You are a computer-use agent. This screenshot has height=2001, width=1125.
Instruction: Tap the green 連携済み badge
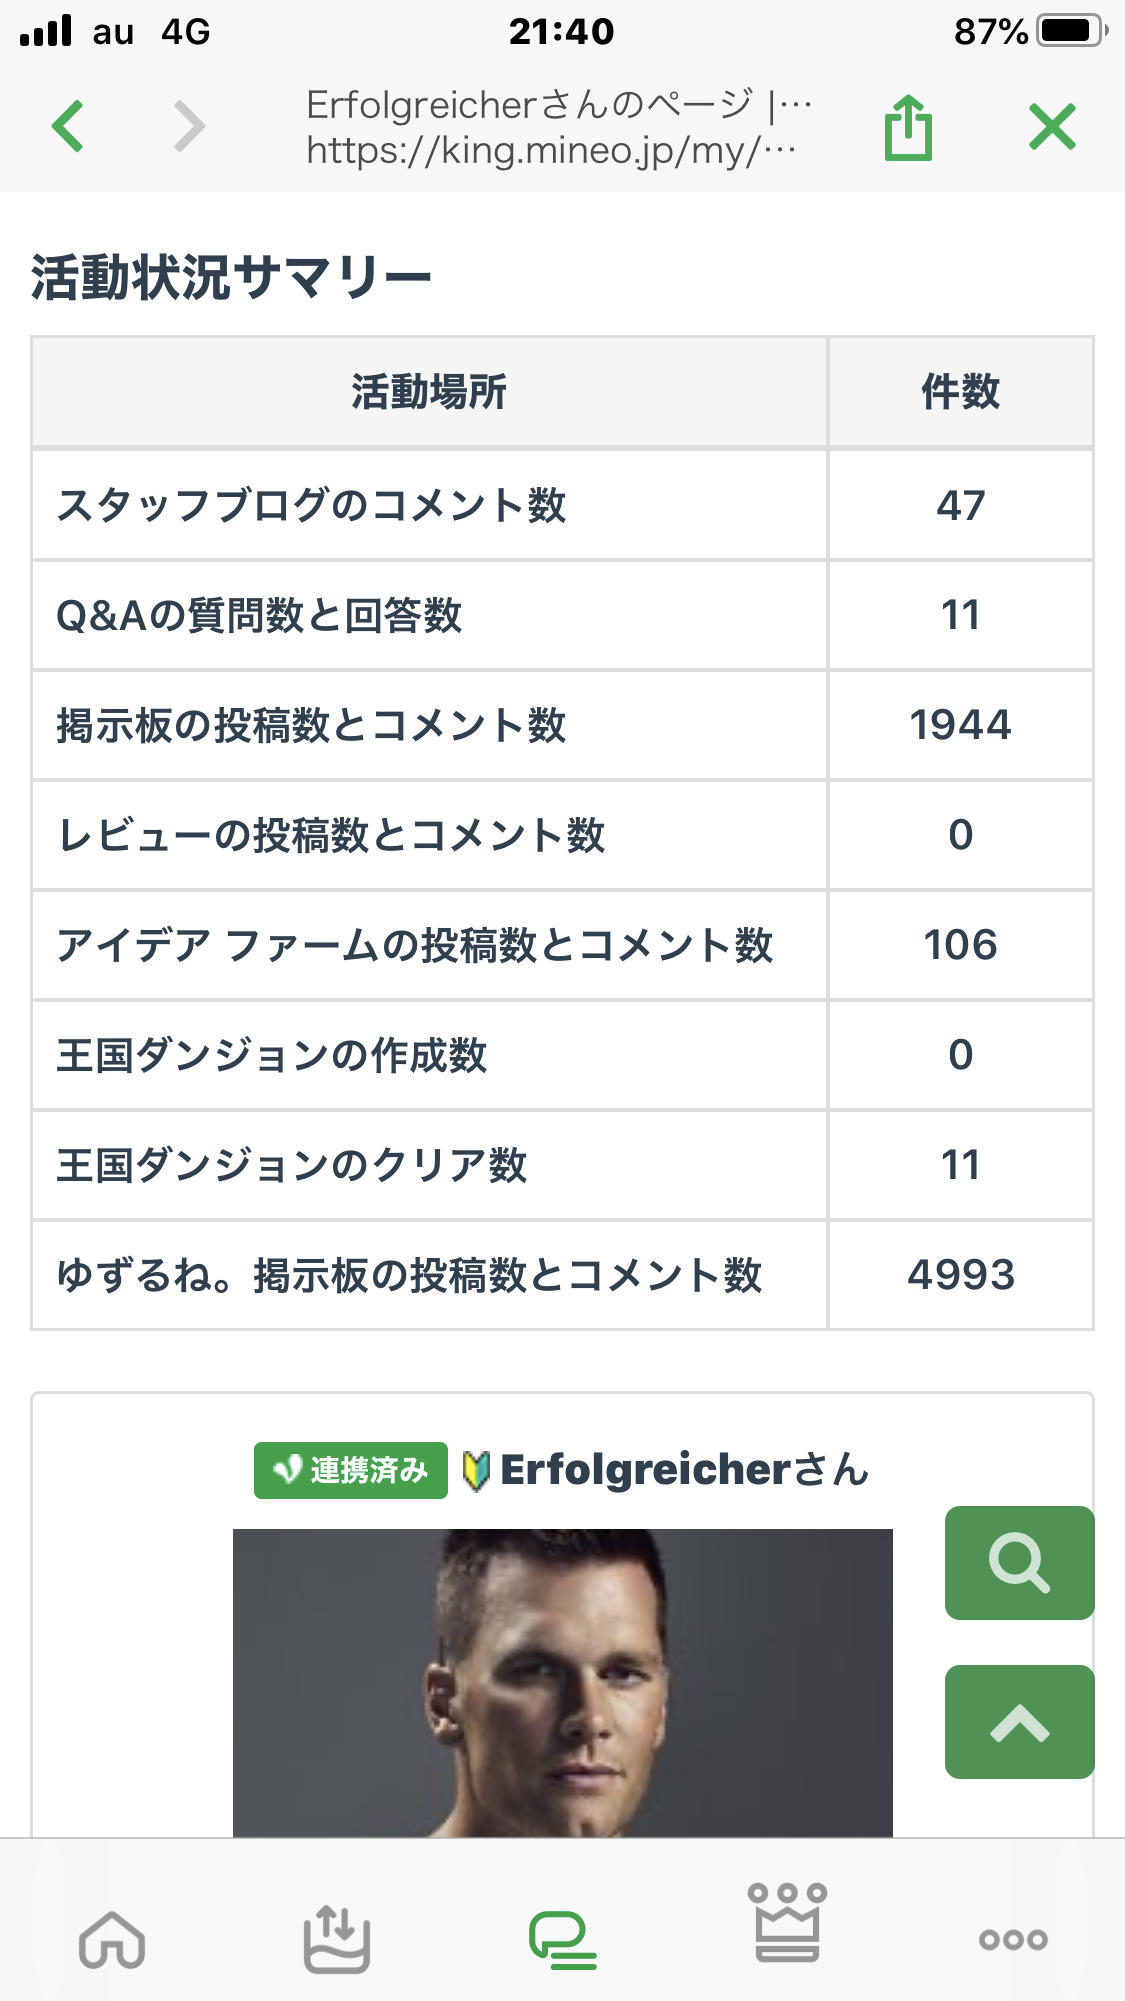pyautogui.click(x=350, y=1470)
